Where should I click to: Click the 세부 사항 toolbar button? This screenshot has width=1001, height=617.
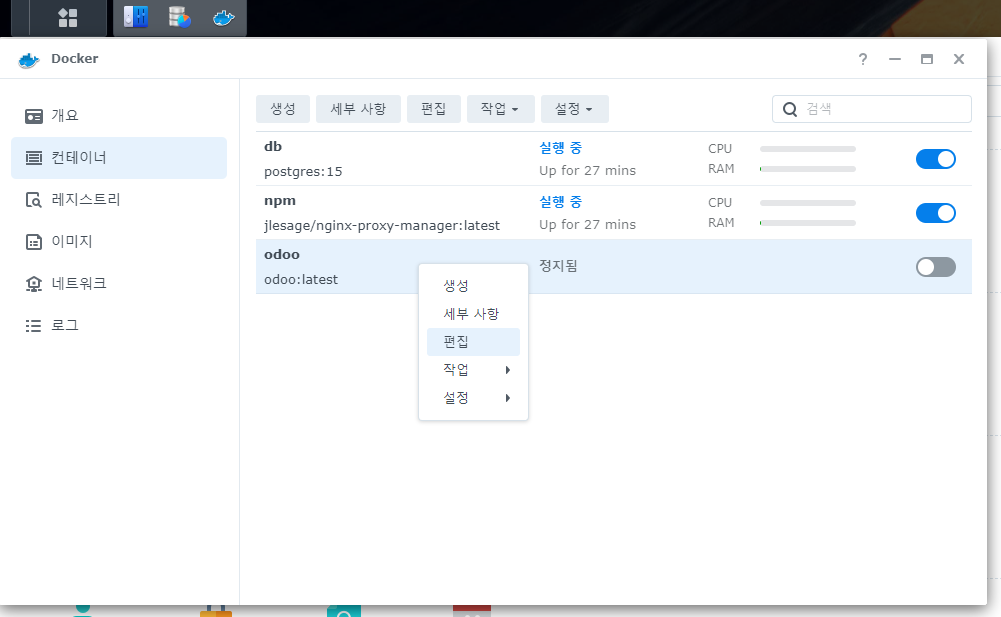coord(358,109)
